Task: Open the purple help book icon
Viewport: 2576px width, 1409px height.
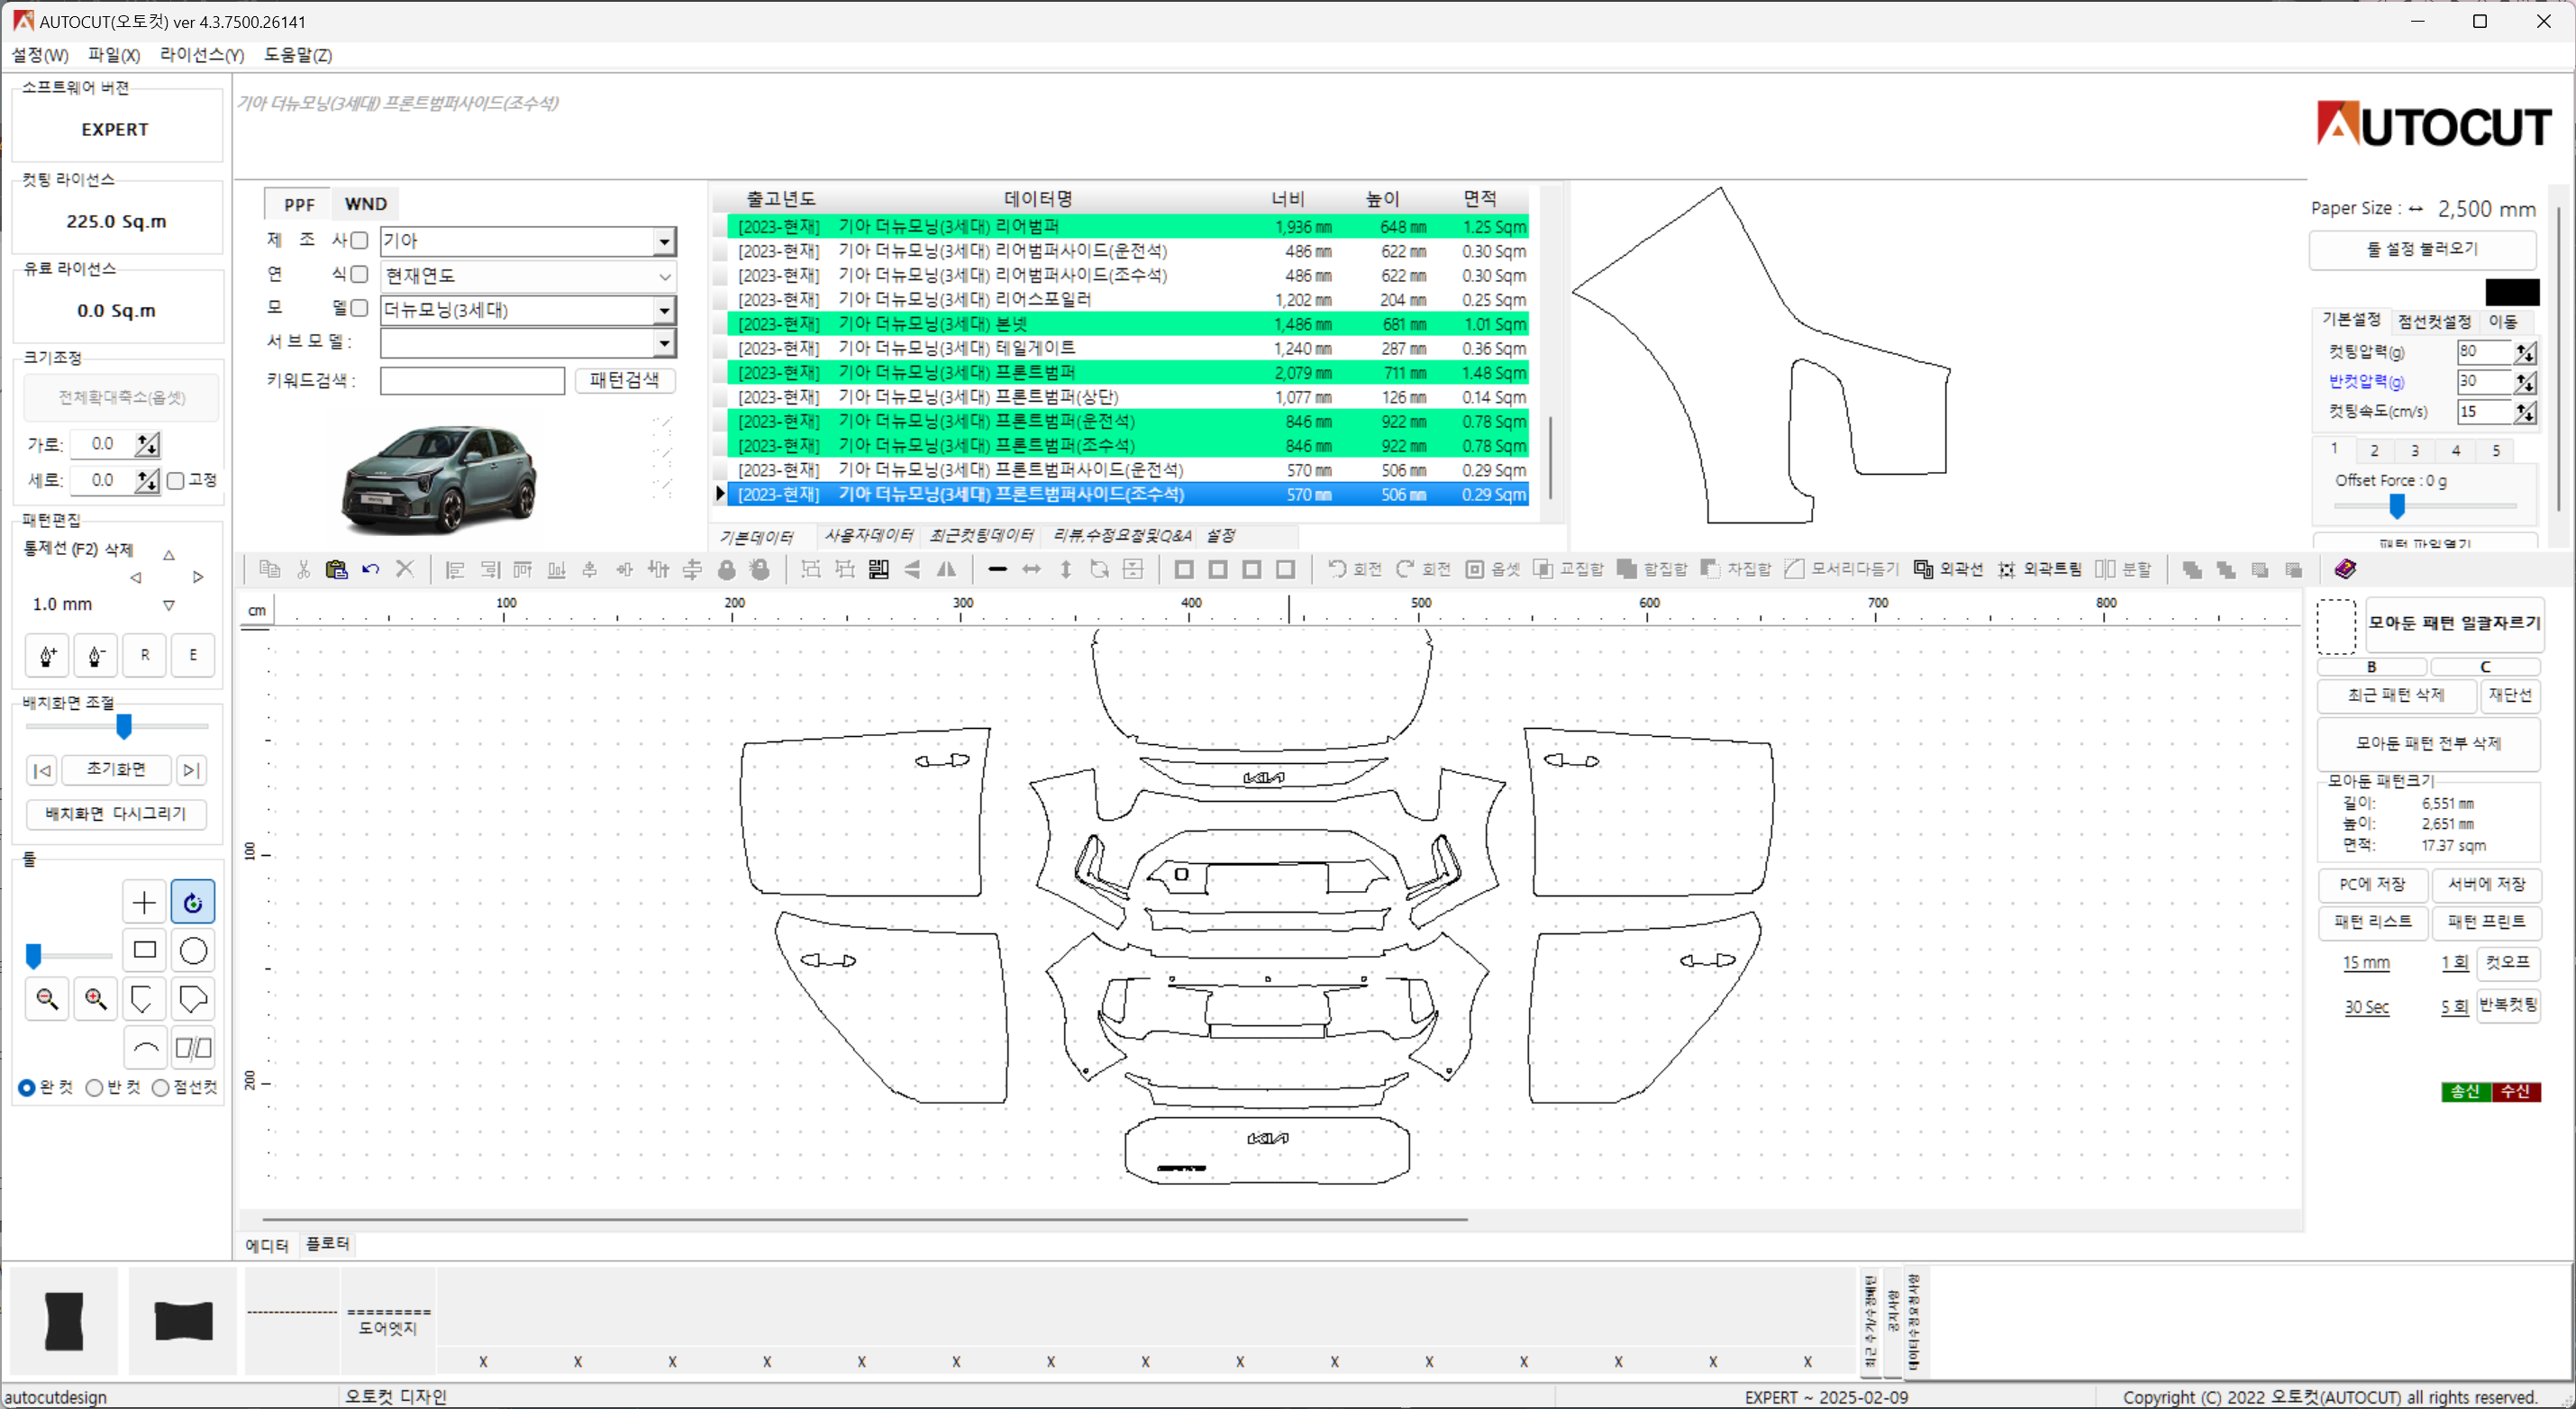Action: pyautogui.click(x=2345, y=569)
